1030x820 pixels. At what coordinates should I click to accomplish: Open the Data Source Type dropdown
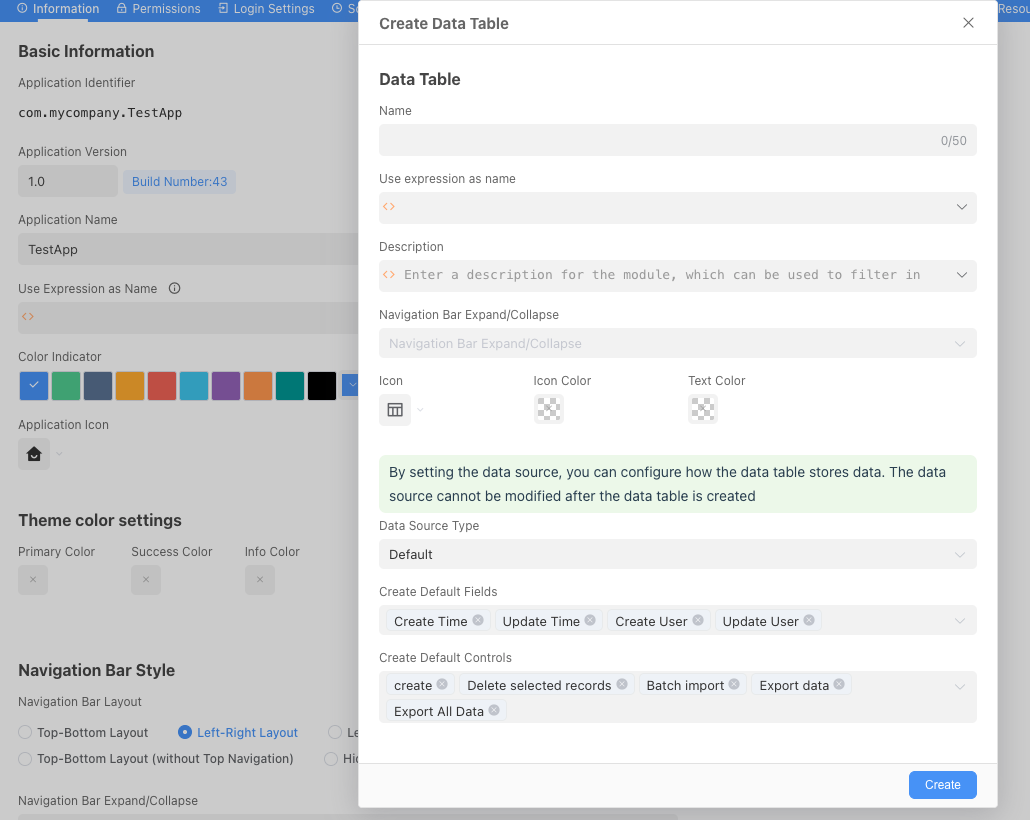[x=677, y=553]
